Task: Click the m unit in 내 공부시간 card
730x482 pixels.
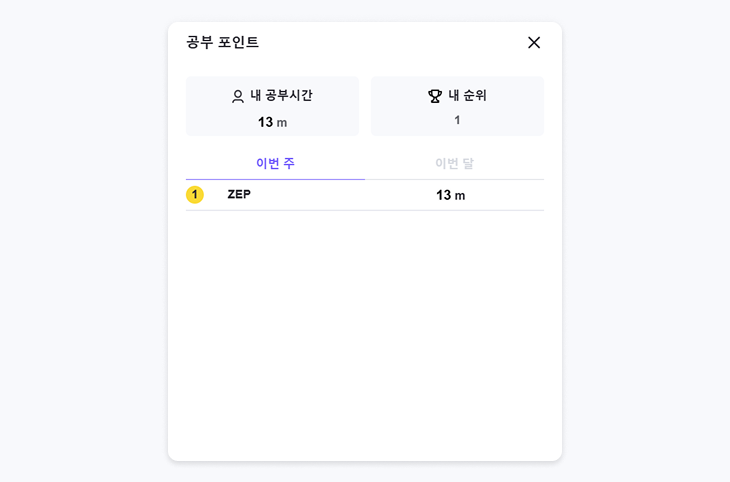Action: coord(282,123)
